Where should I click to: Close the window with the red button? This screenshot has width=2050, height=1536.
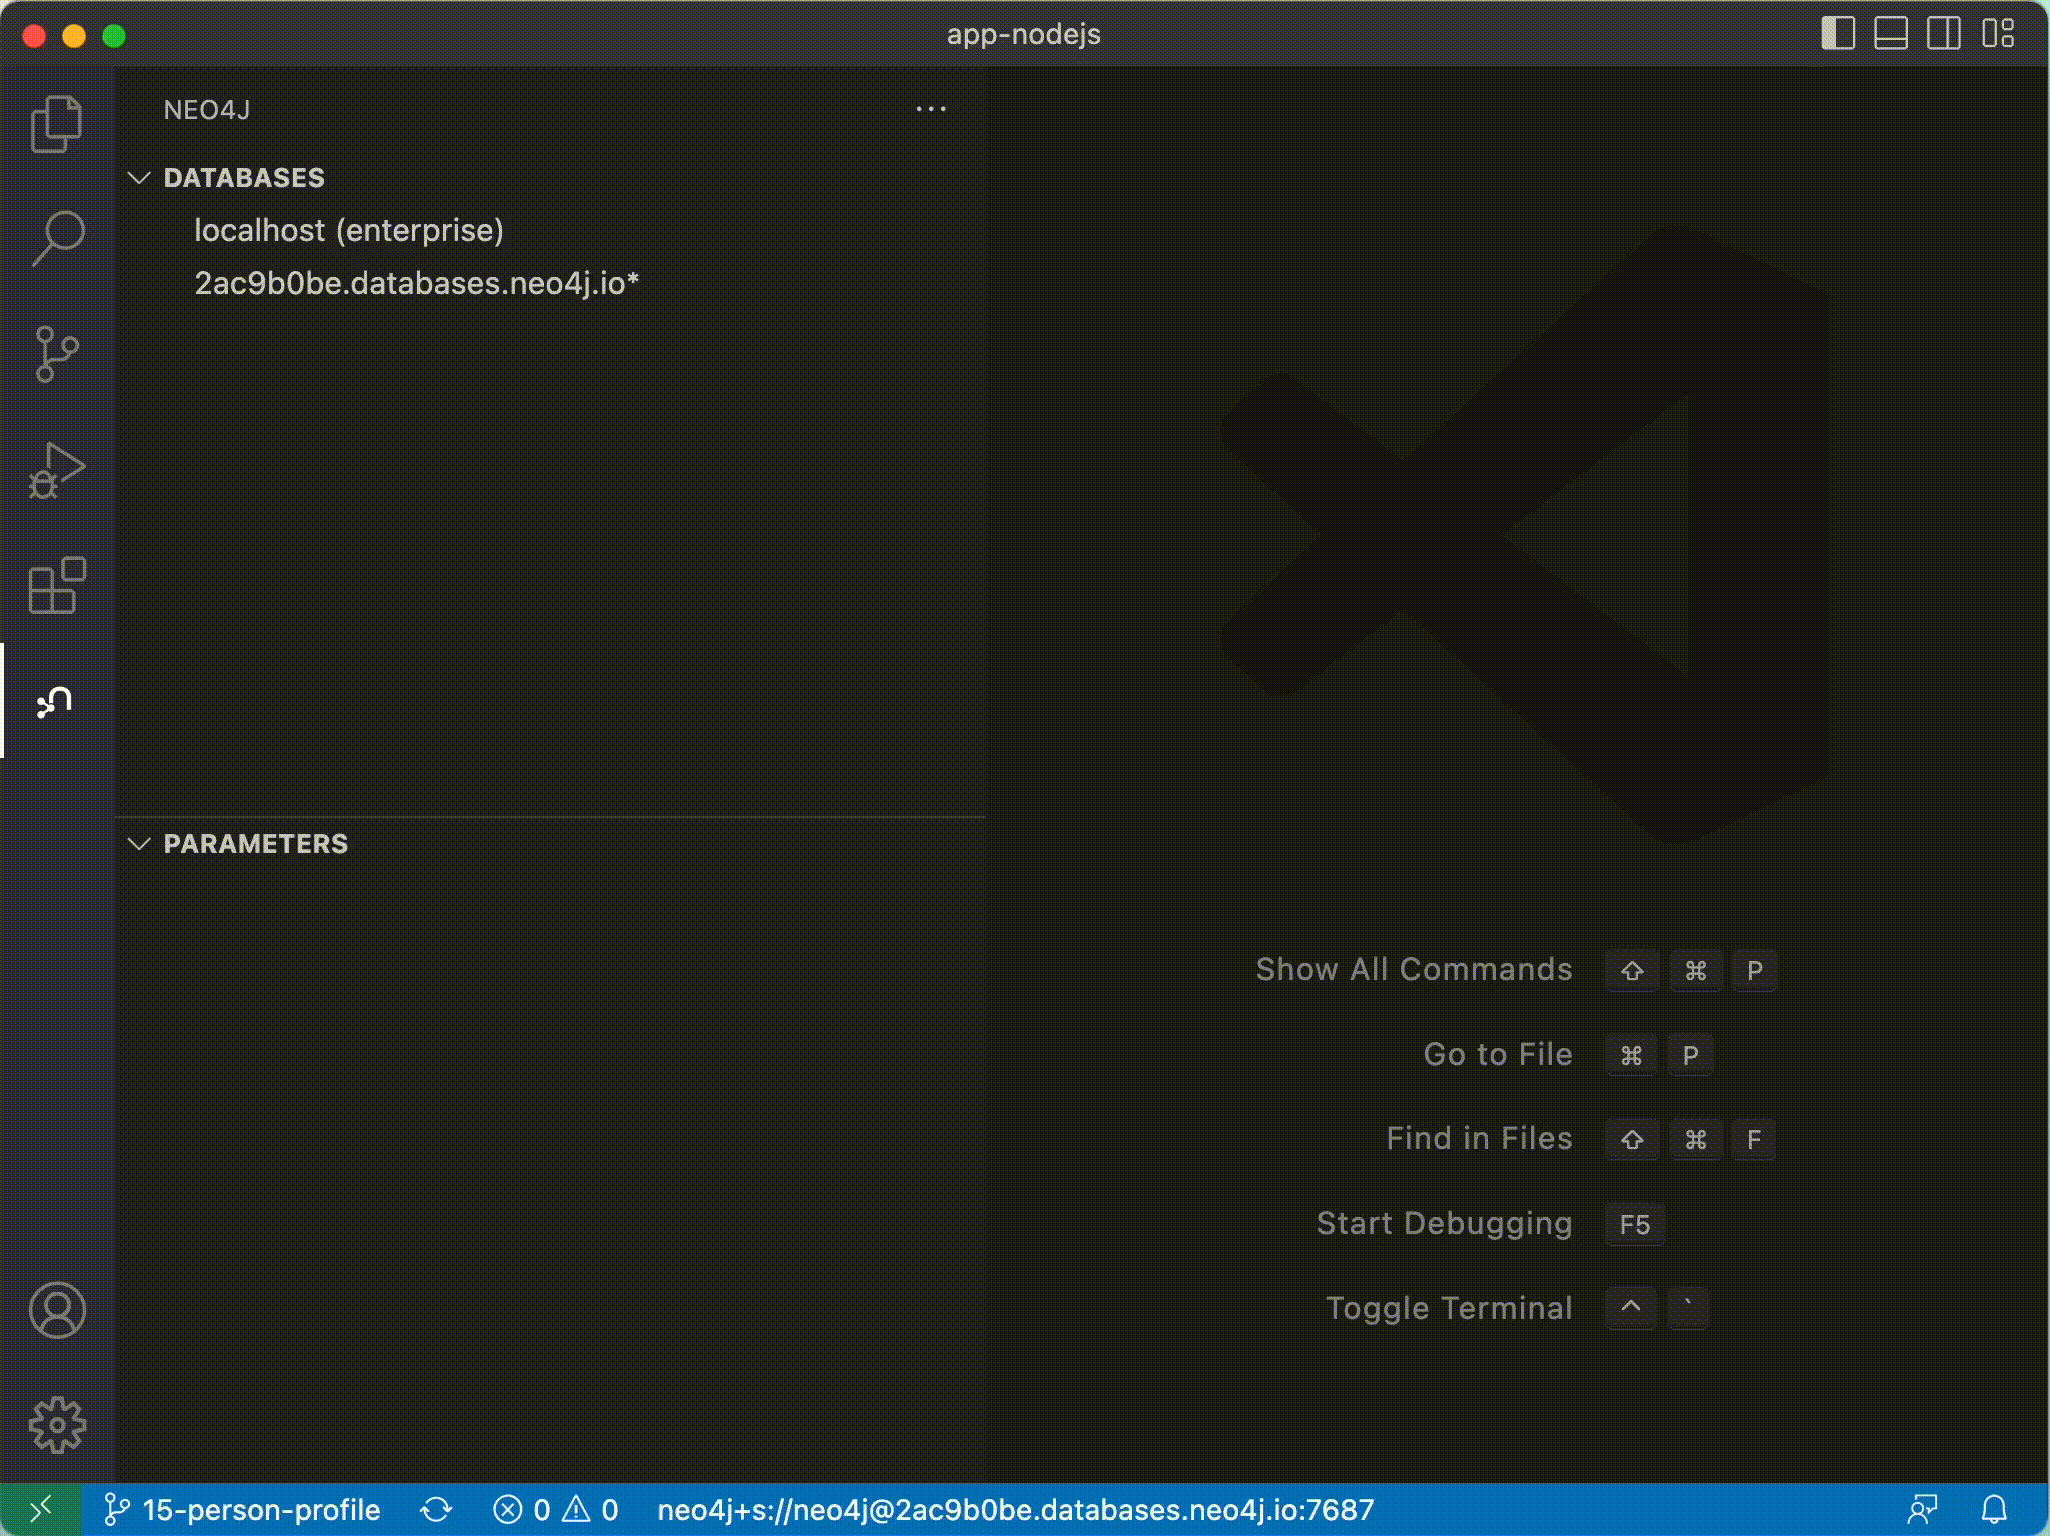click(34, 36)
